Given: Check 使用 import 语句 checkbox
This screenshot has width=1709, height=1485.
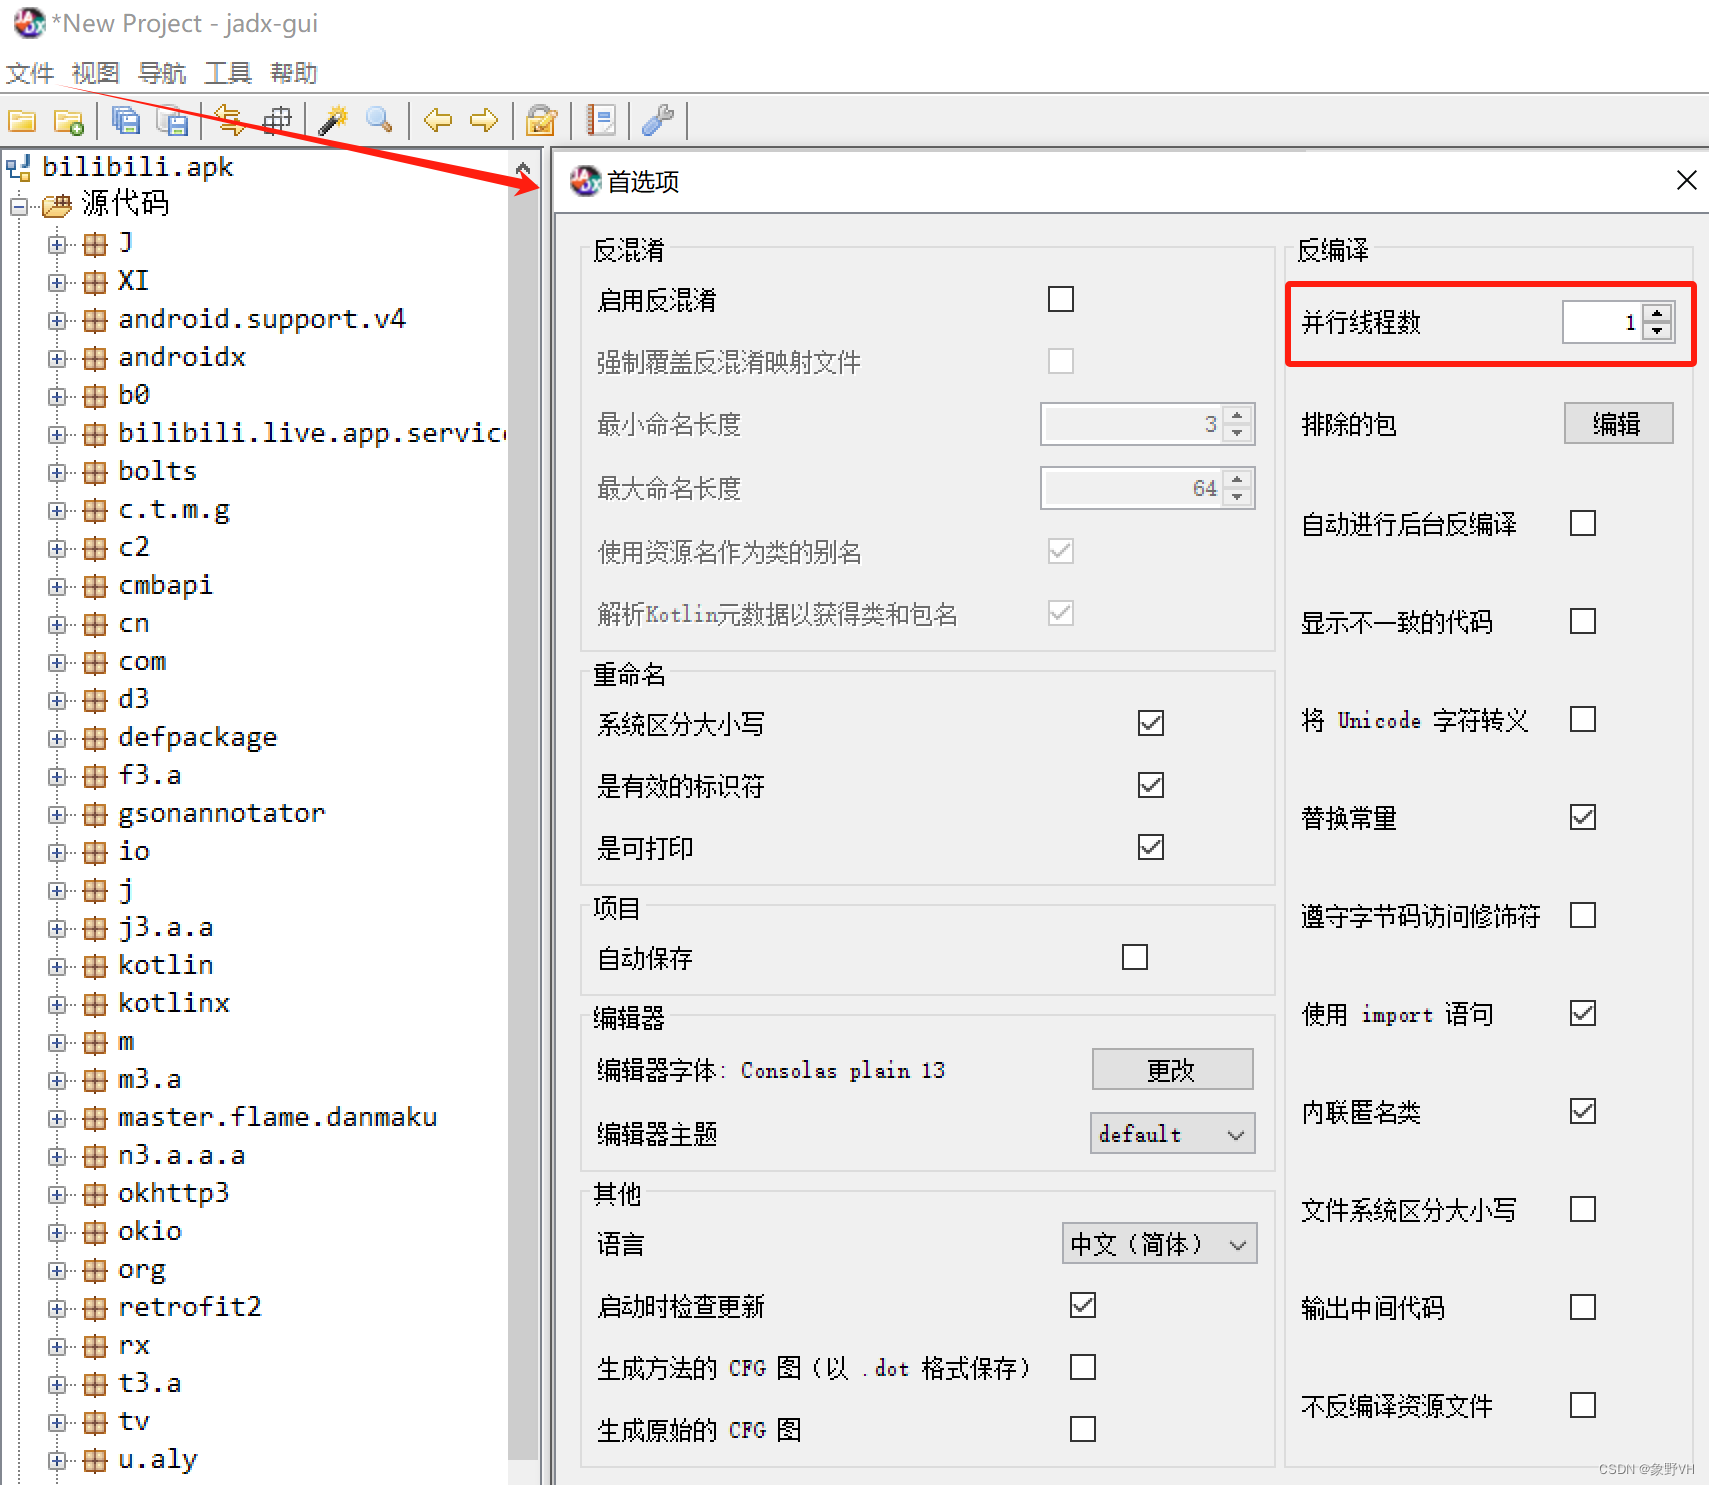Looking at the screenshot, I should 1583,1013.
